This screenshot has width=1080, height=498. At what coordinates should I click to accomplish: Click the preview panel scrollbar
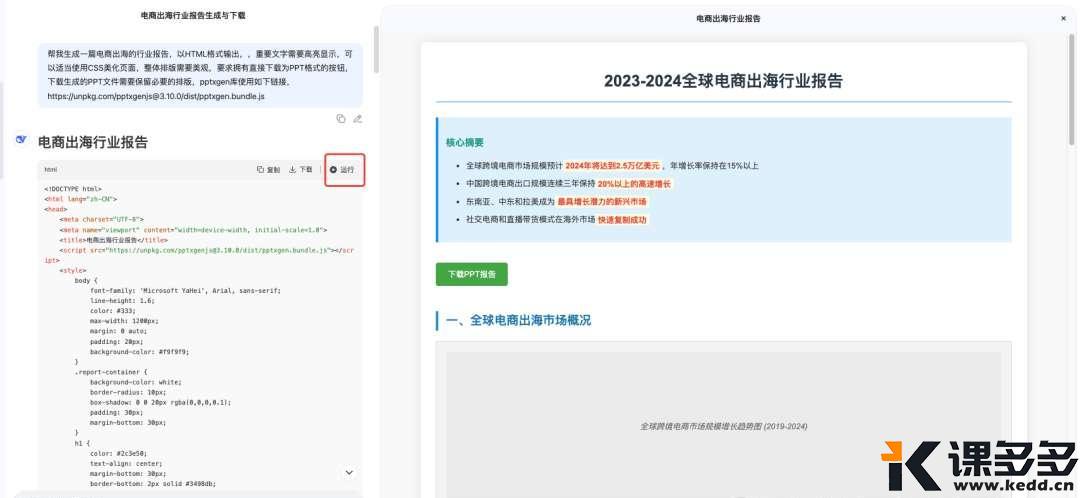coord(1071,88)
